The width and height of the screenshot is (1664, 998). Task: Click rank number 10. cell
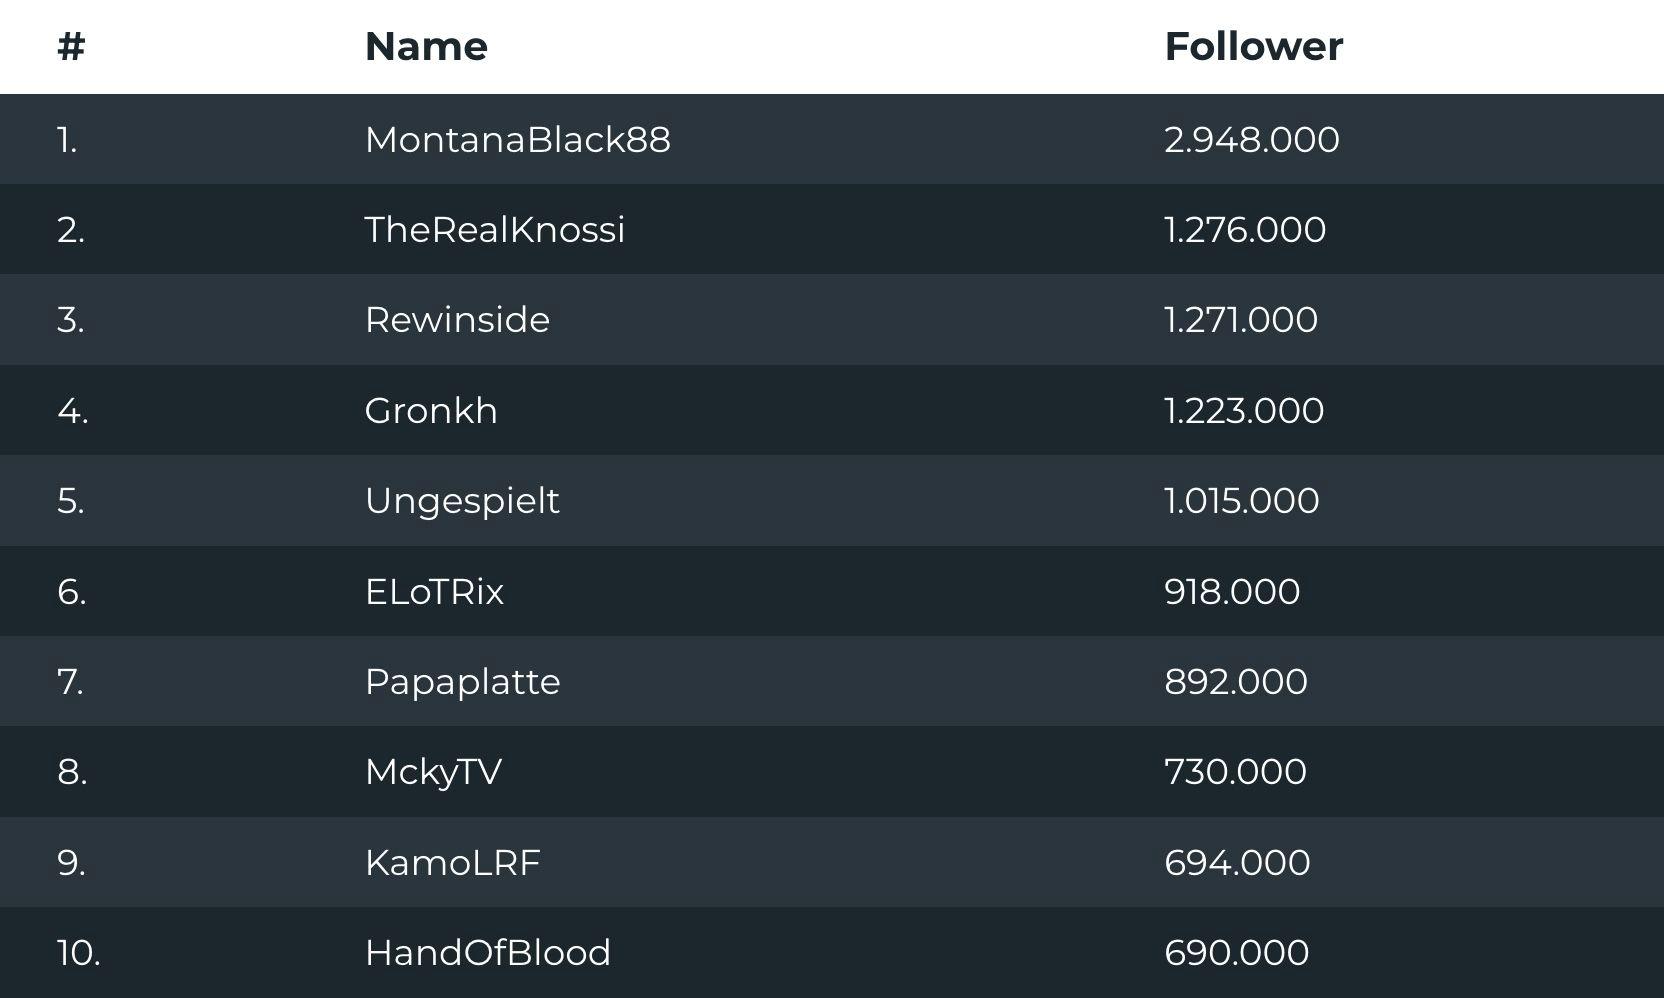78,953
